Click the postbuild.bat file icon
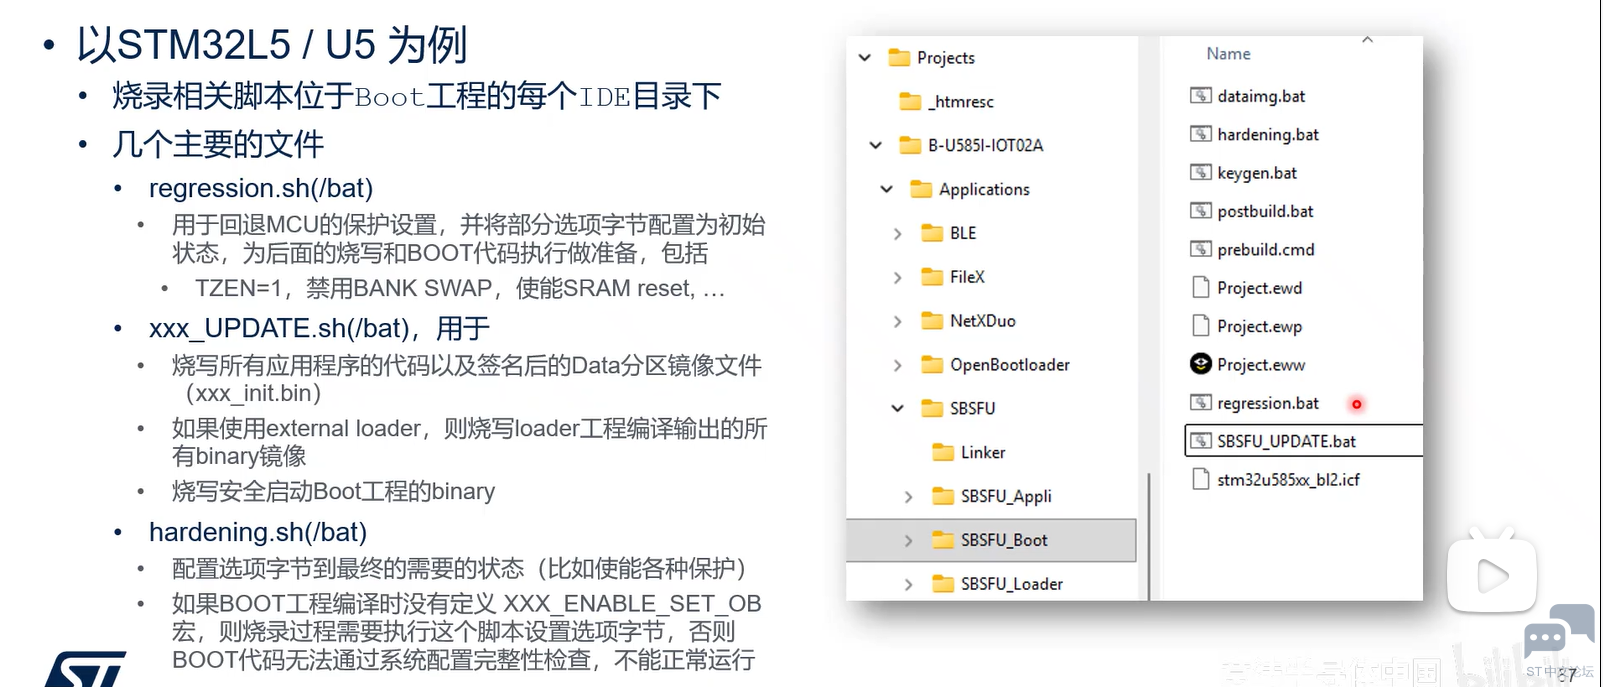This screenshot has height=687, width=1603. [x=1201, y=211]
